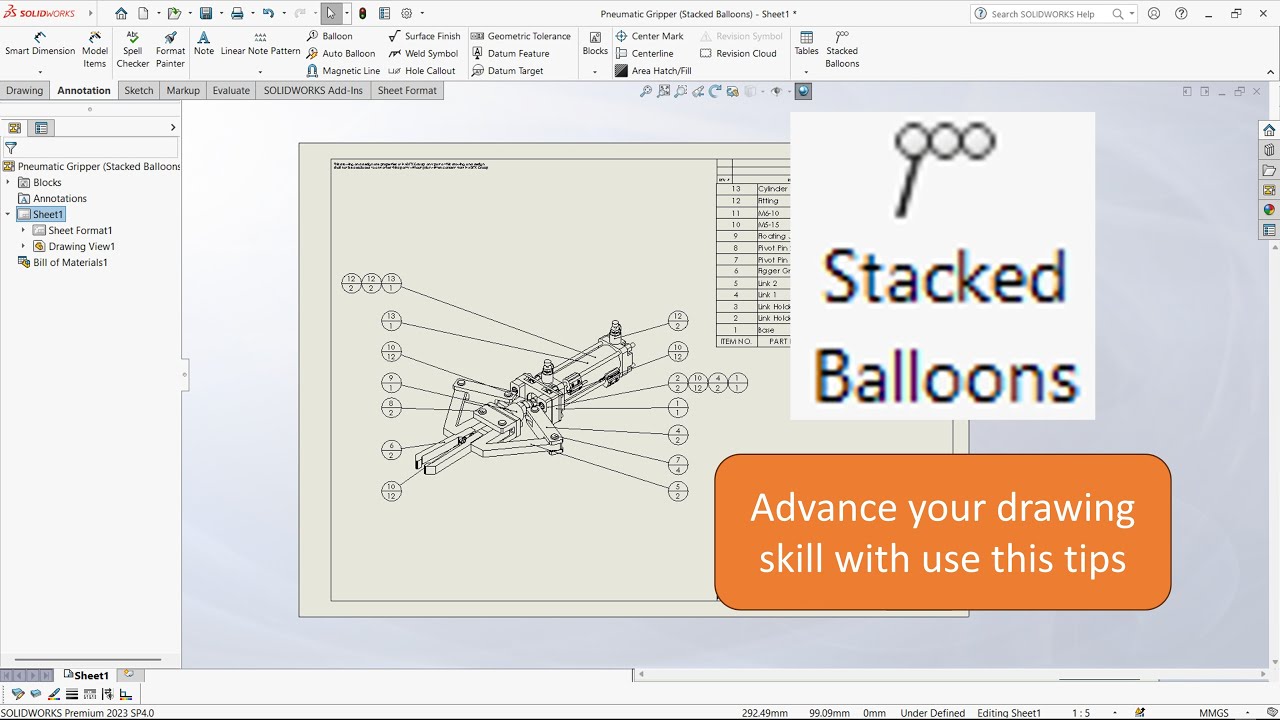The height and width of the screenshot is (720, 1280).
Task: Click the feature tree filter icon
Action: click(x=11, y=147)
